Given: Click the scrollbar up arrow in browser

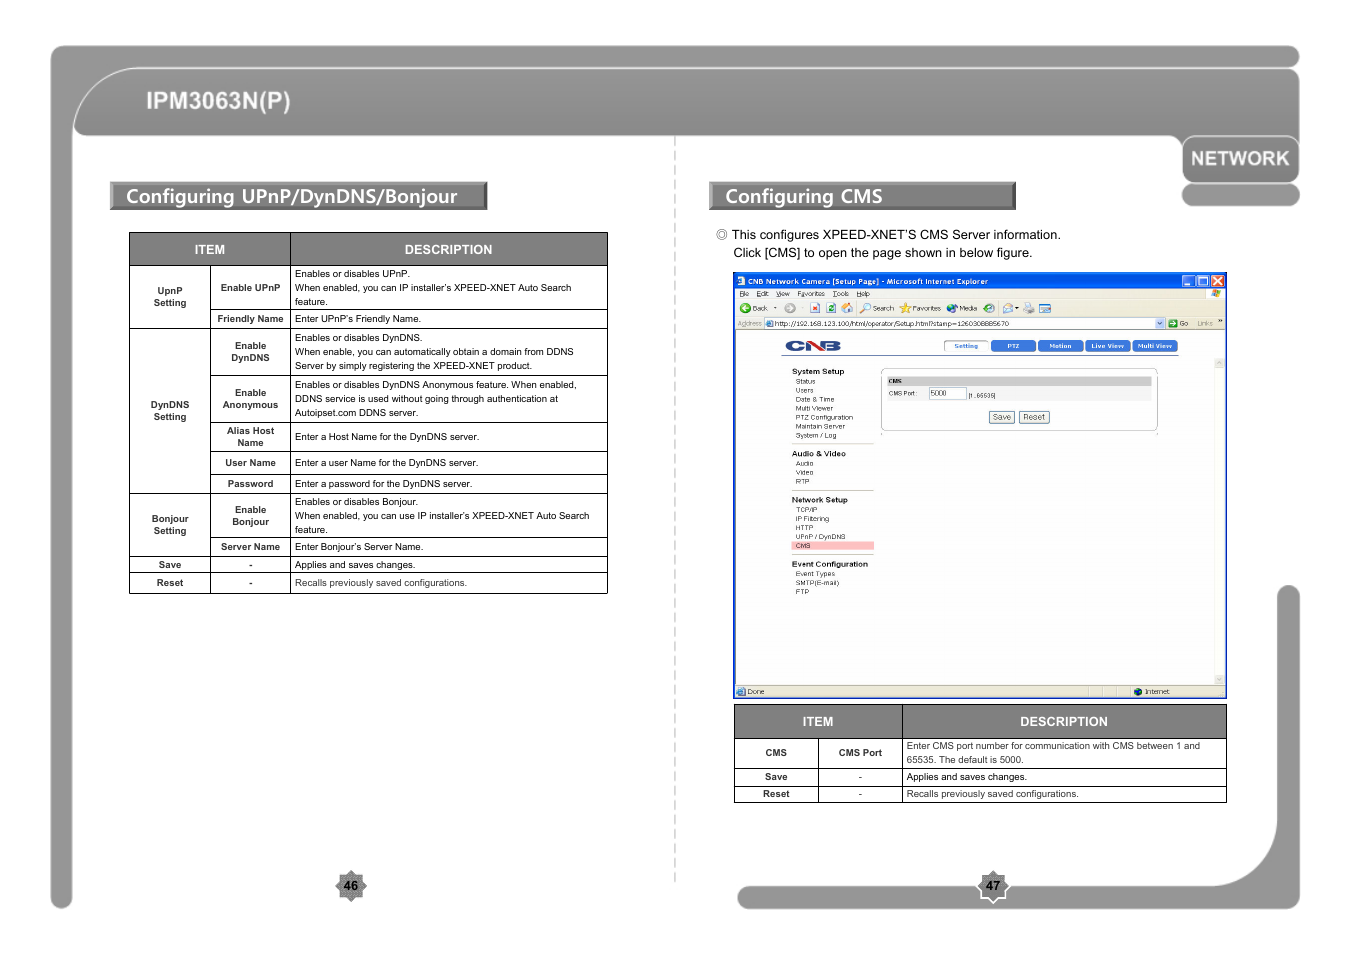Looking at the screenshot, I should coord(1219,363).
